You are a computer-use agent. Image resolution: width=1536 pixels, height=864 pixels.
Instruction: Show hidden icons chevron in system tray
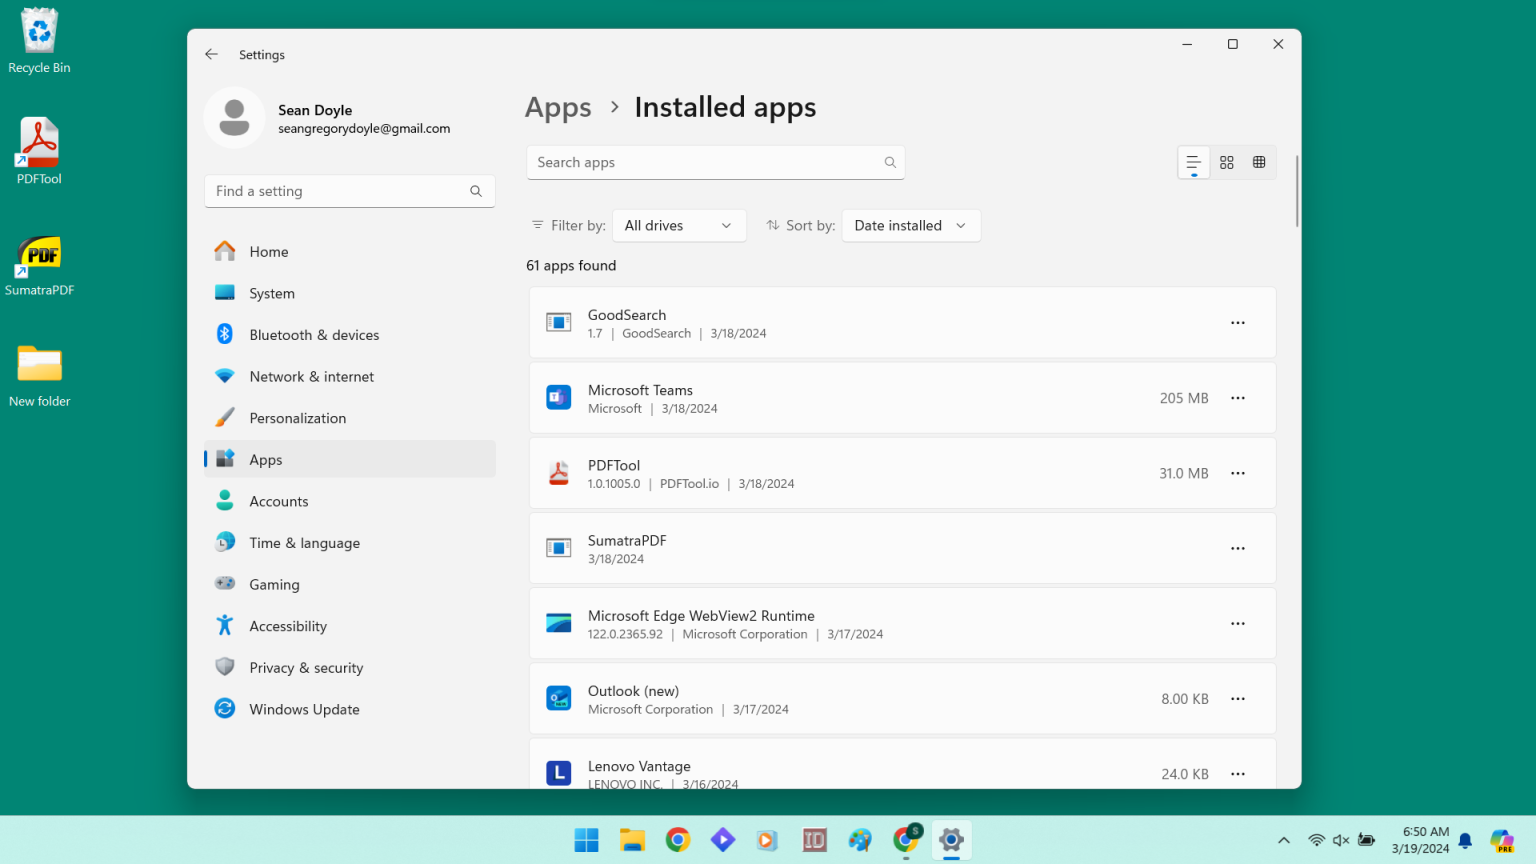1284,840
